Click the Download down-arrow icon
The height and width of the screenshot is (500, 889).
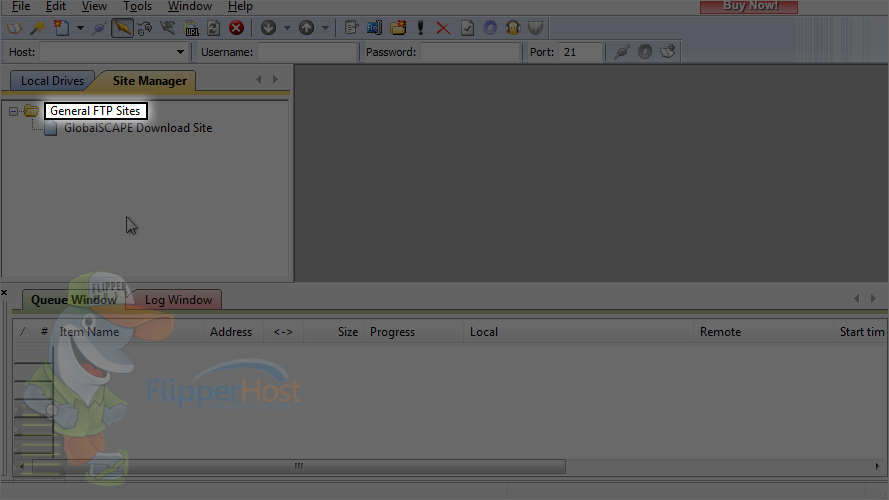coord(268,28)
